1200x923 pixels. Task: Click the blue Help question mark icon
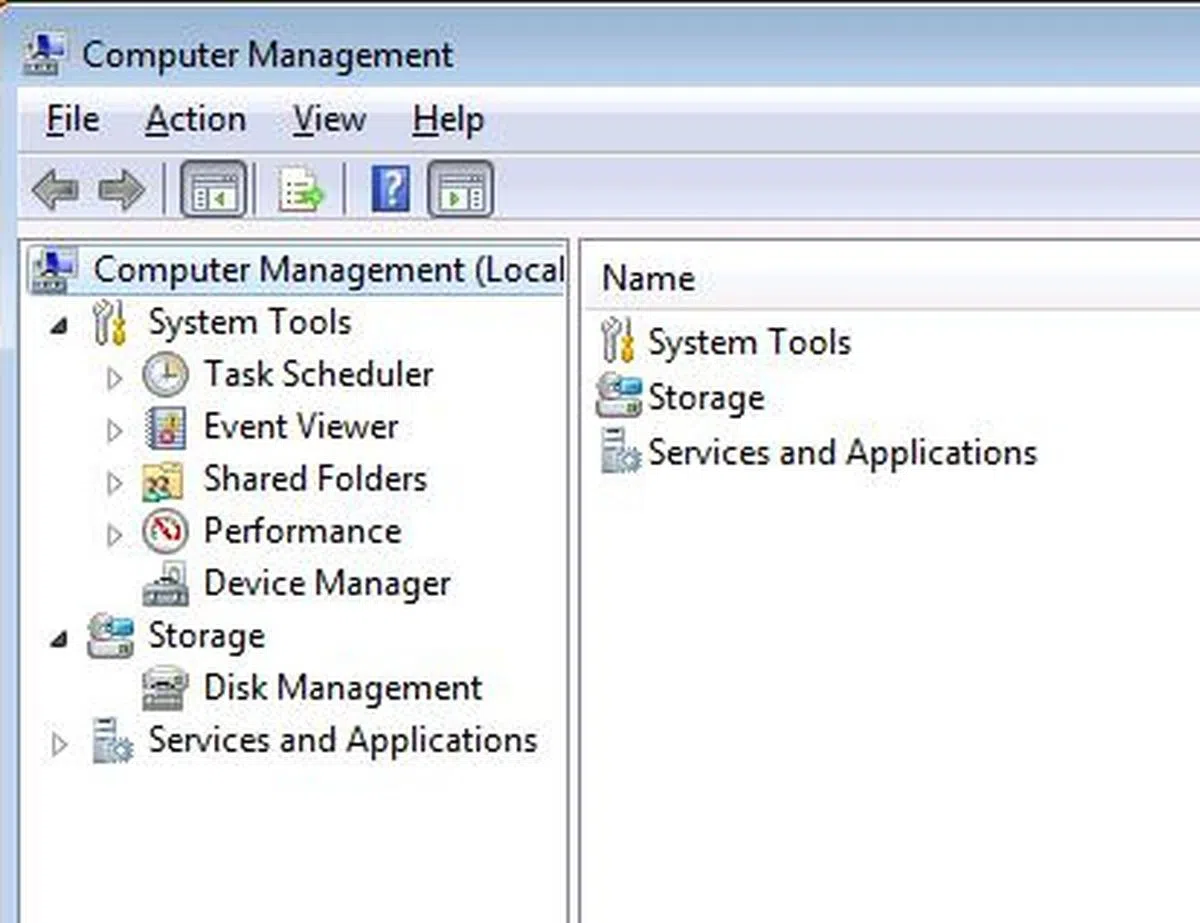[390, 189]
